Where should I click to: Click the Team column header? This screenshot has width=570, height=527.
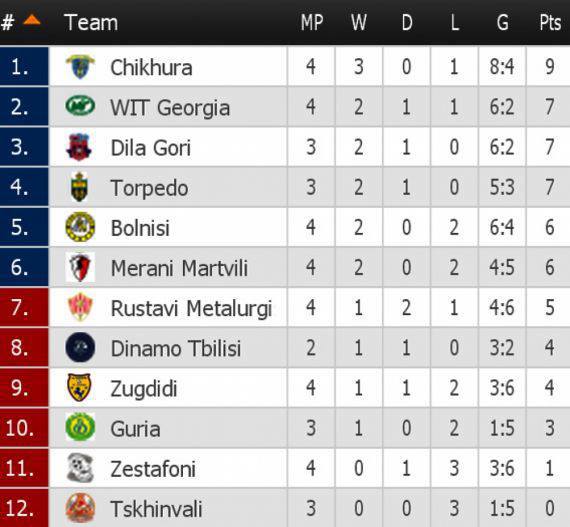91,23
